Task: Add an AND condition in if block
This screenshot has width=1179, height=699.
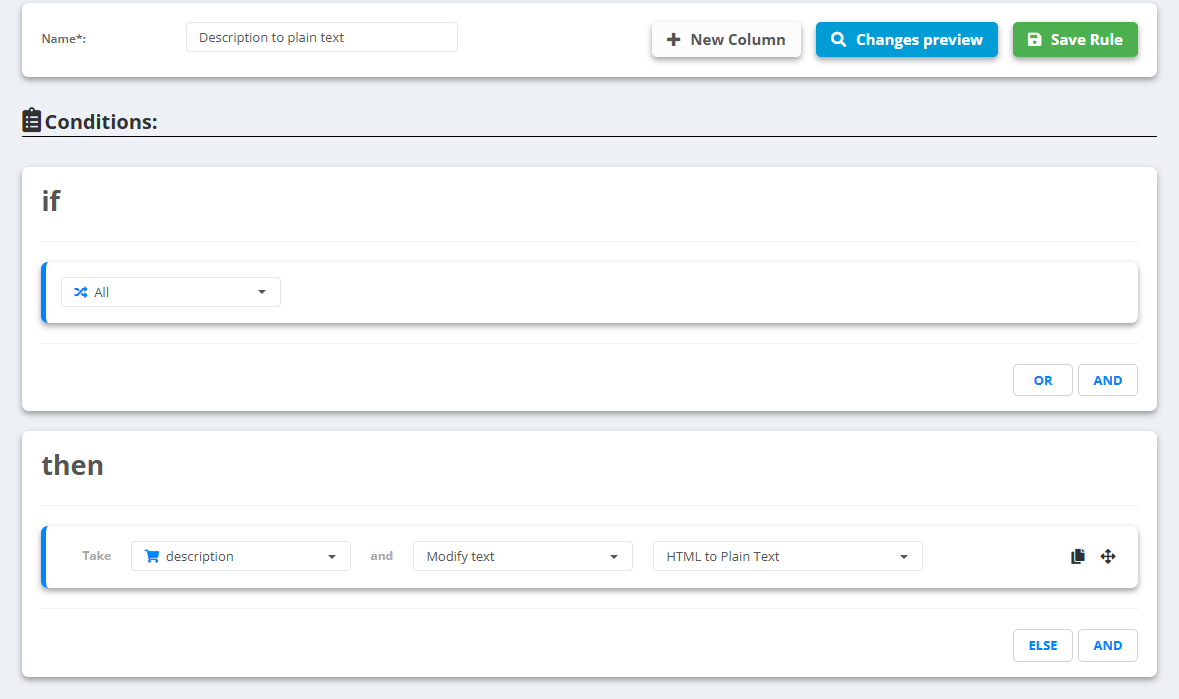Action: pyautogui.click(x=1108, y=380)
